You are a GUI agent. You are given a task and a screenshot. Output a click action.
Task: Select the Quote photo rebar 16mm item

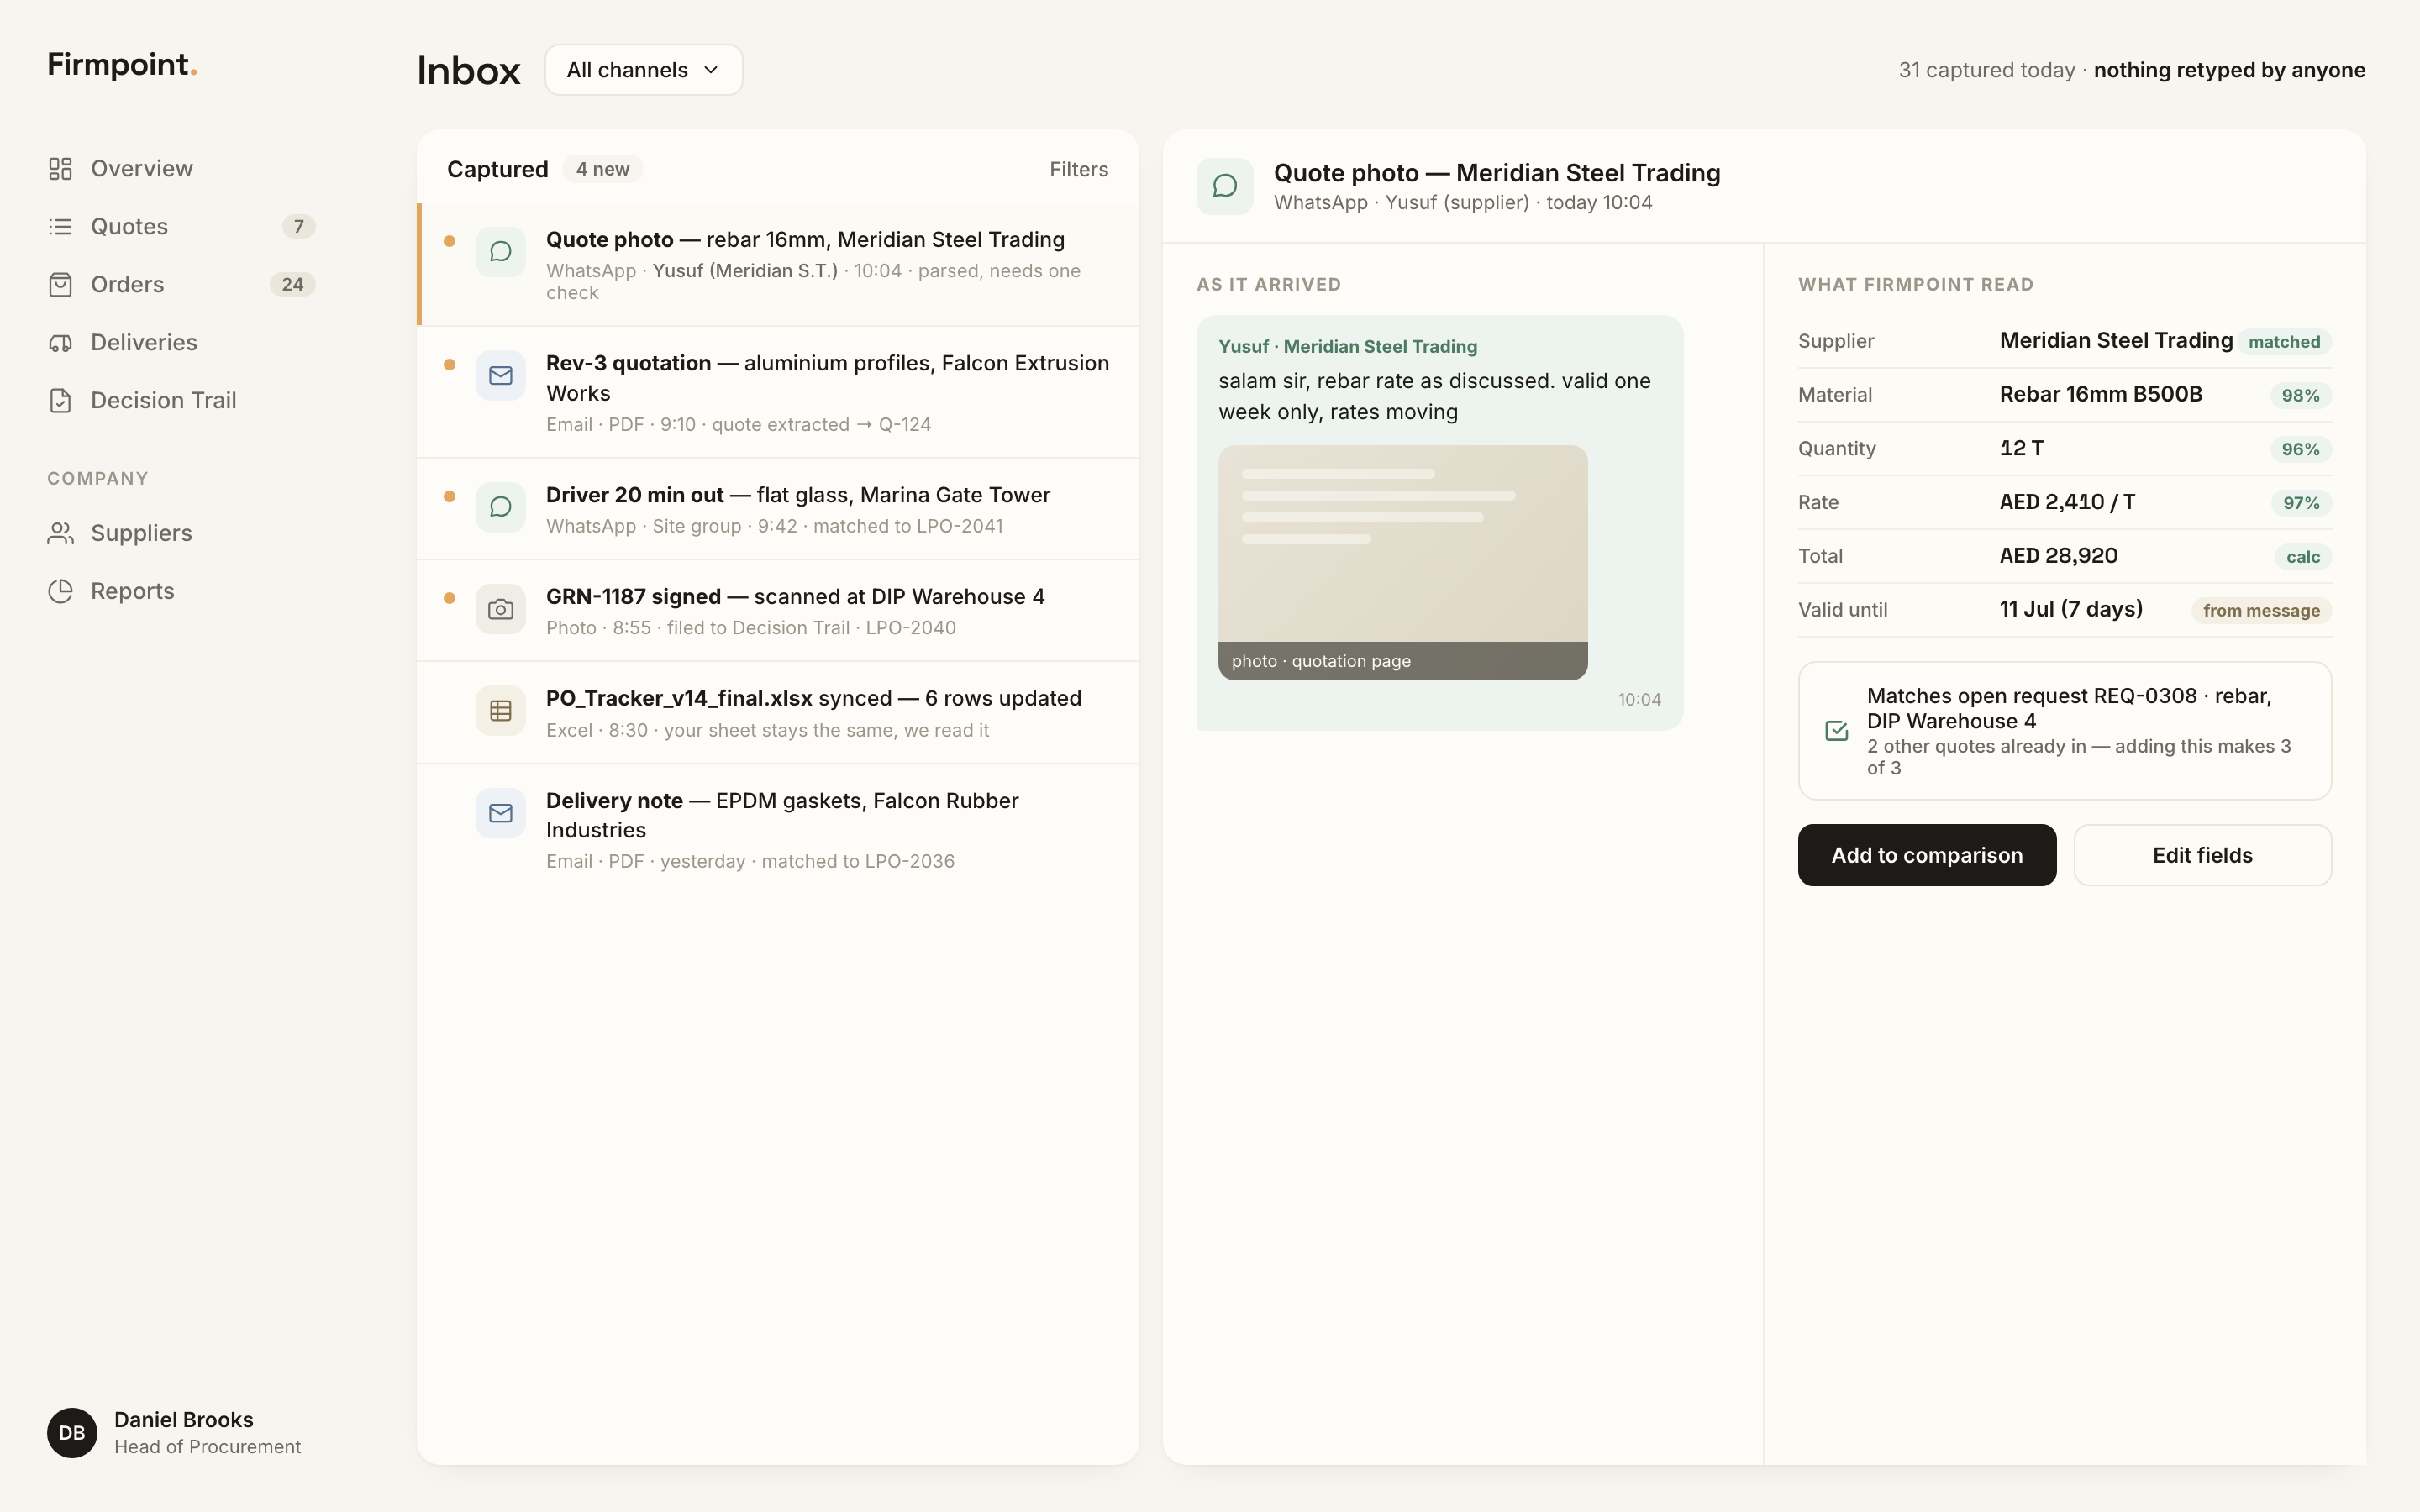click(779, 265)
